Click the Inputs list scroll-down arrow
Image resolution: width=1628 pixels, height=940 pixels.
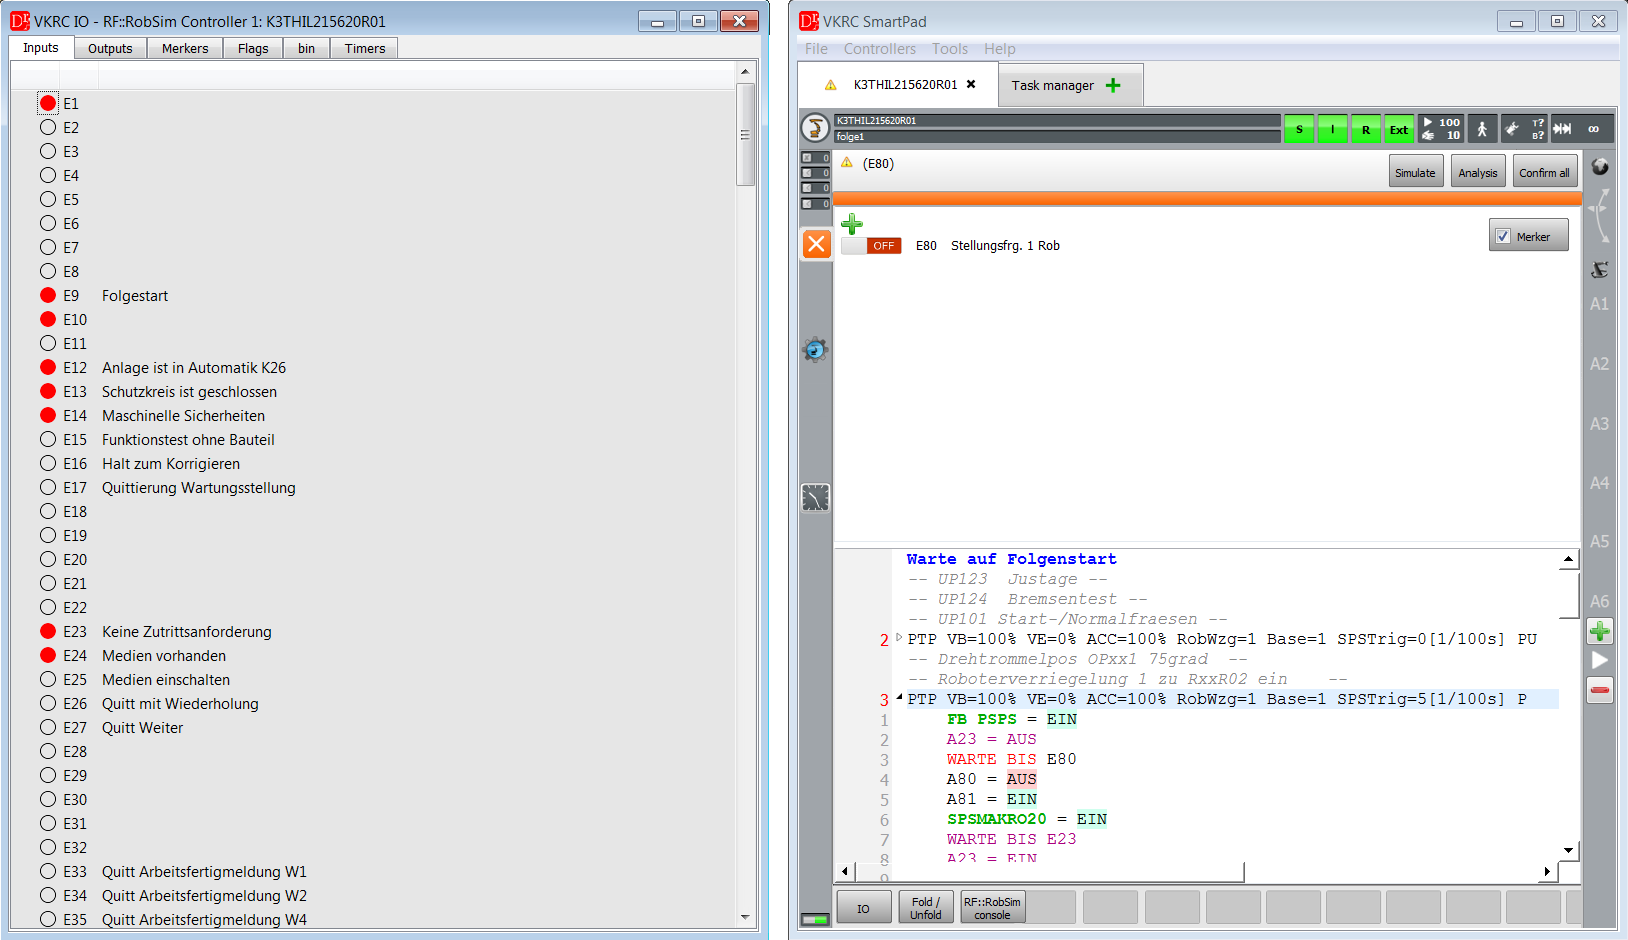745,917
